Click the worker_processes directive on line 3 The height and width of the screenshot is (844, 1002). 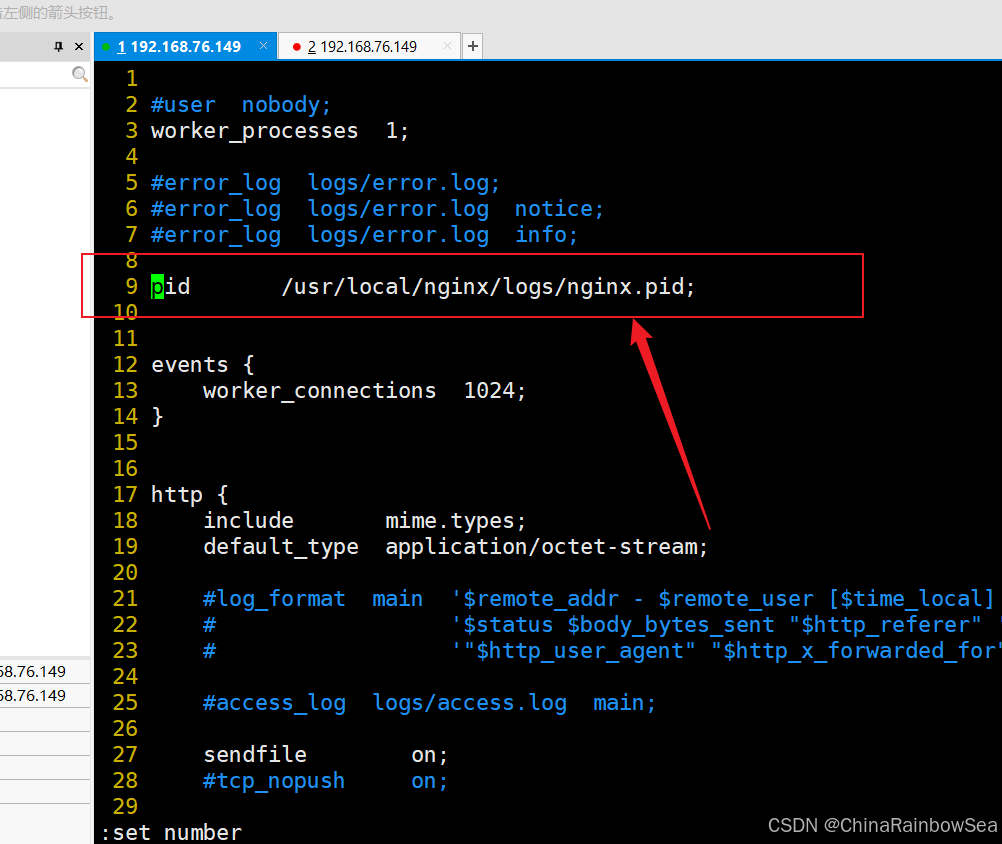coord(254,130)
